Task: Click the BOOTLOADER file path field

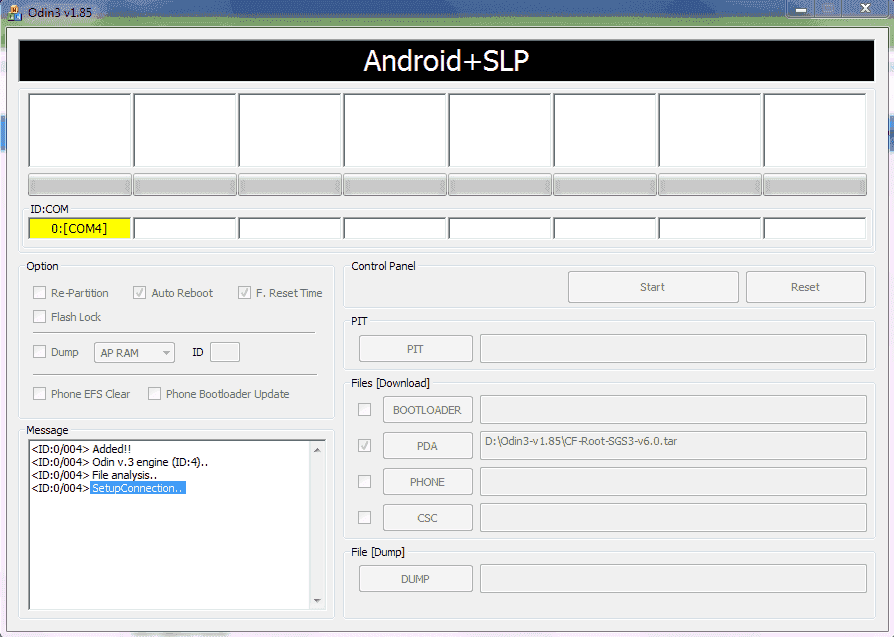Action: tap(673, 409)
